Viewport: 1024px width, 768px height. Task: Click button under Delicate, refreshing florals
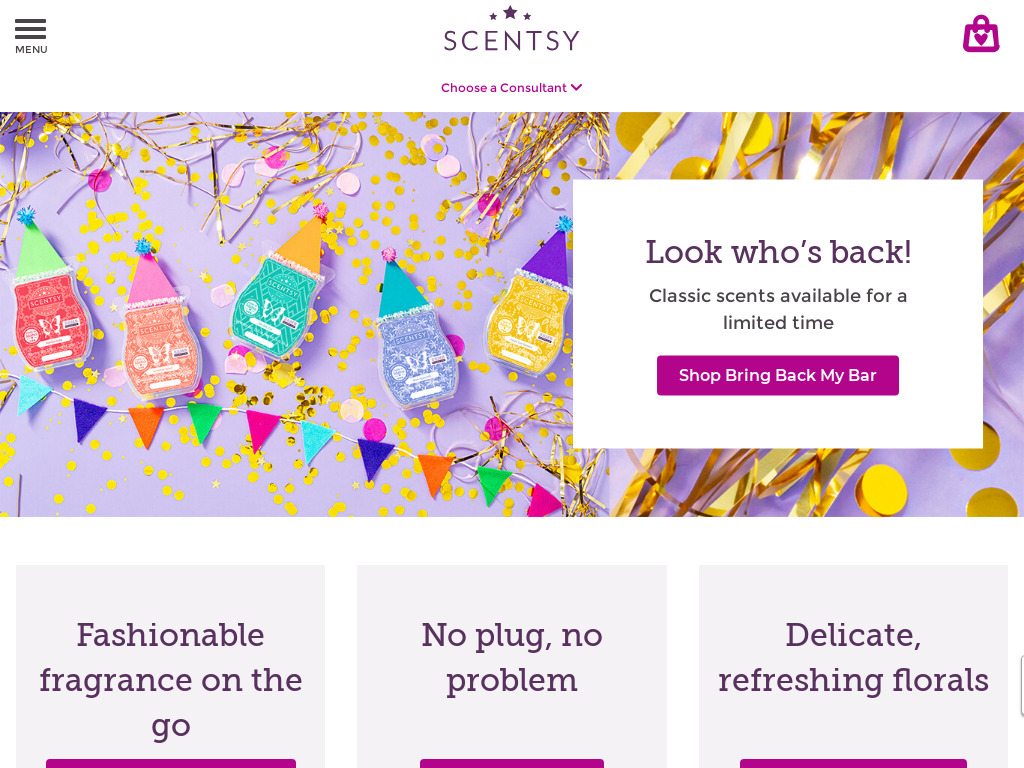pos(854,763)
